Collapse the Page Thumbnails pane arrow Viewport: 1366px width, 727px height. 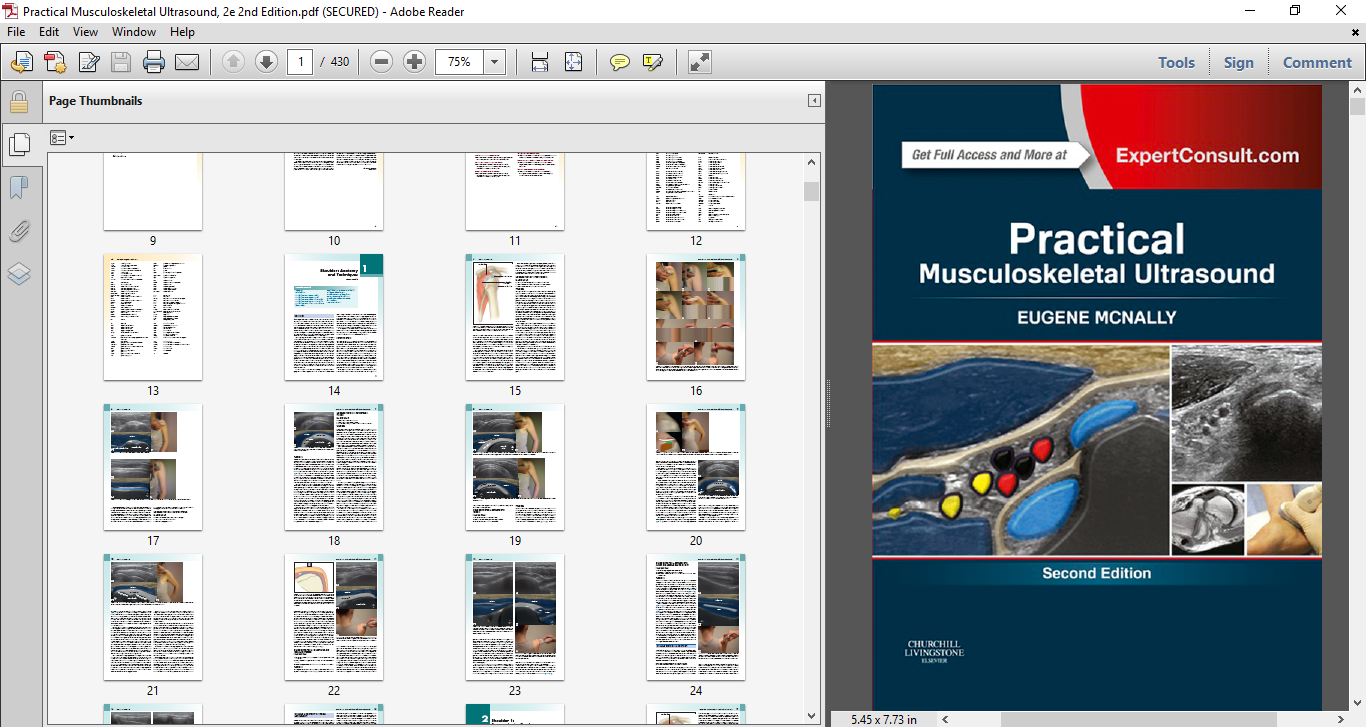(814, 101)
